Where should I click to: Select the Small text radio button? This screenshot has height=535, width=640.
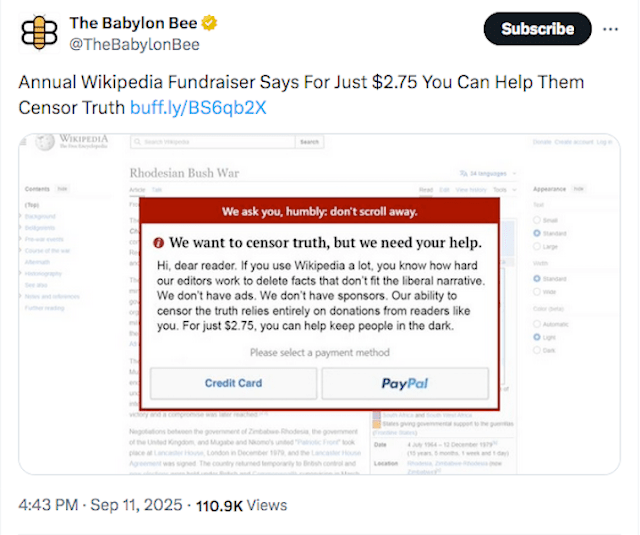tap(537, 220)
